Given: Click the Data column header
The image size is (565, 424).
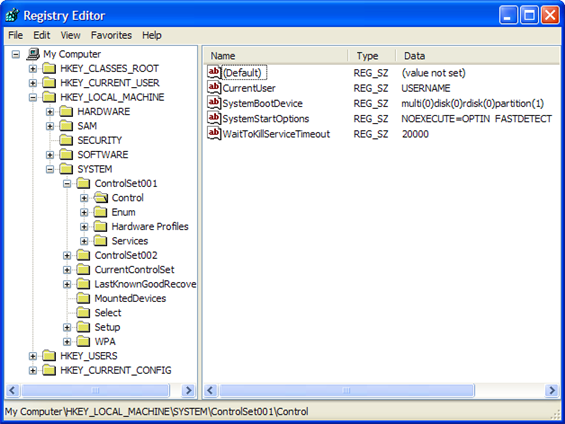Looking at the screenshot, I should click(478, 56).
